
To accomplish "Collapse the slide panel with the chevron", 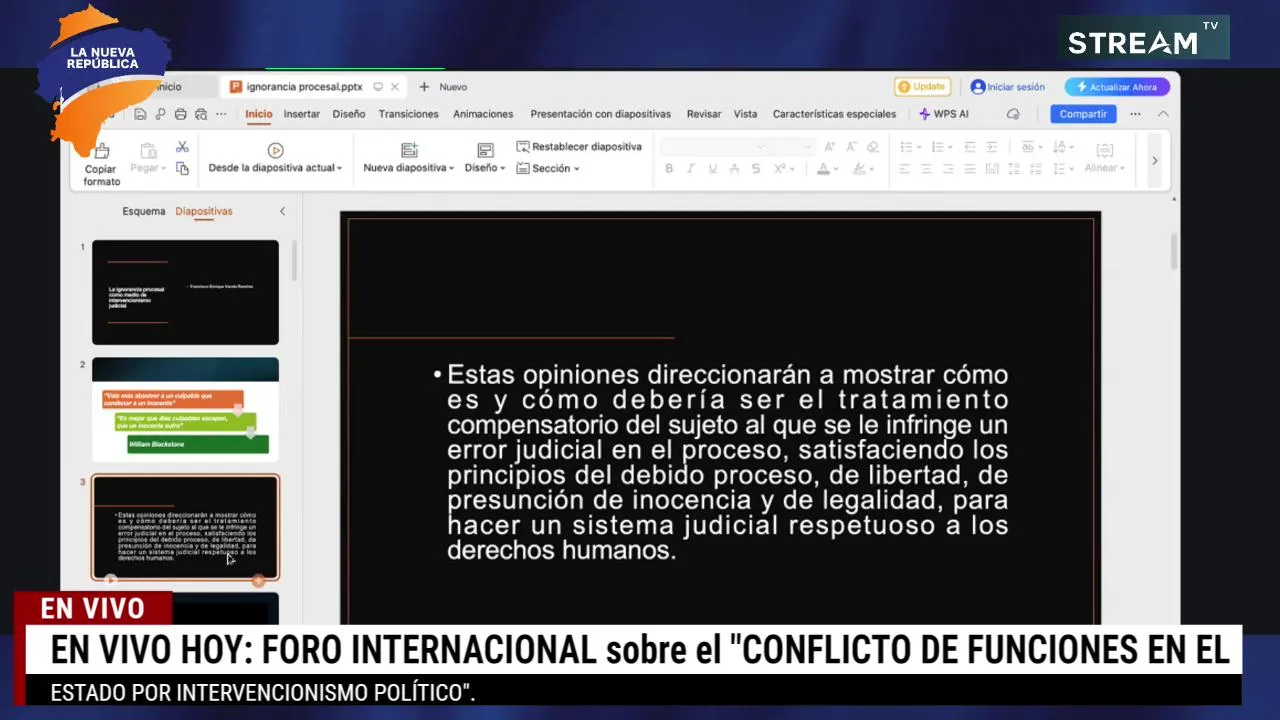I will [x=282, y=211].
